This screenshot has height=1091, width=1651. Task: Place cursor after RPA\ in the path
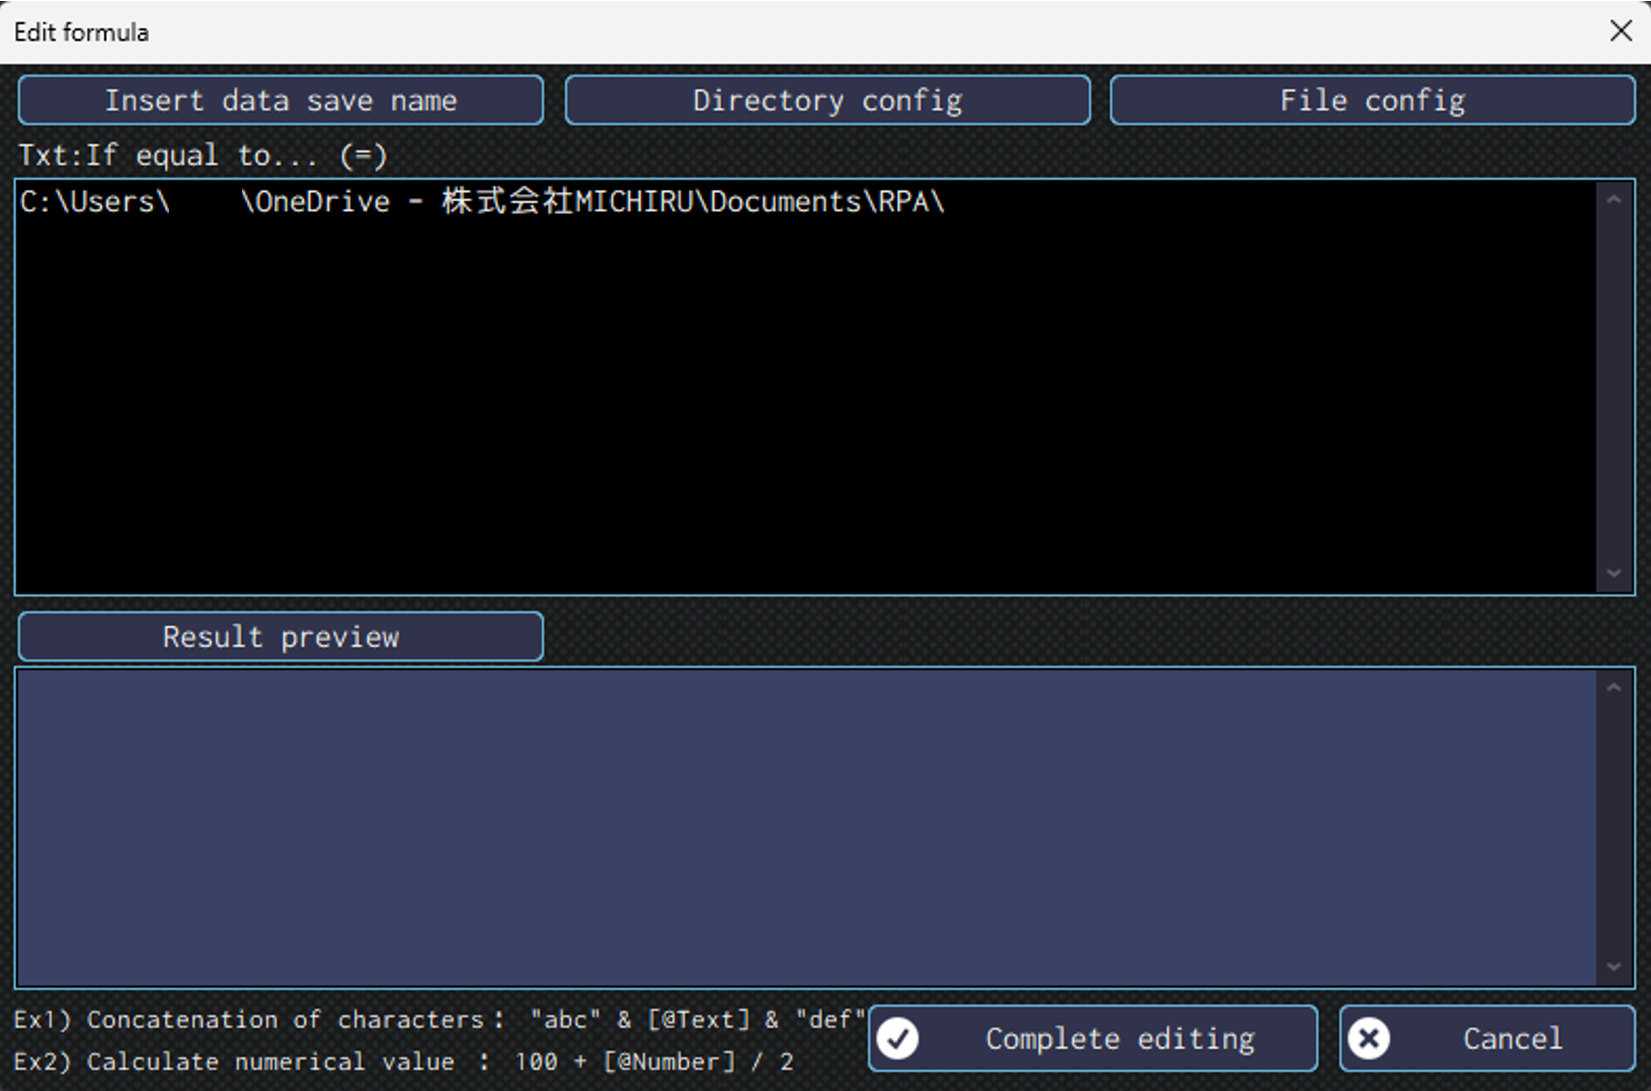pos(946,202)
